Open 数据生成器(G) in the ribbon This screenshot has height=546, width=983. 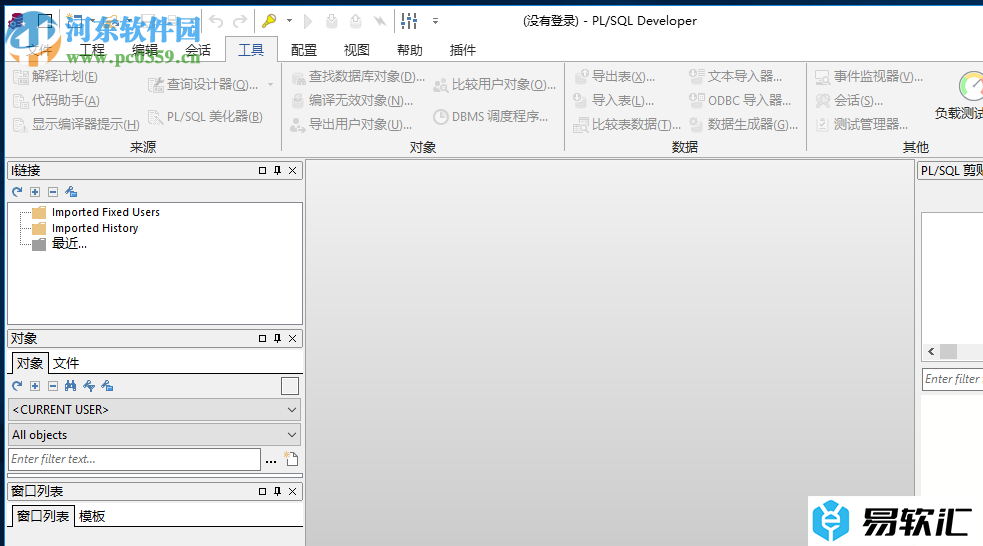(x=744, y=124)
